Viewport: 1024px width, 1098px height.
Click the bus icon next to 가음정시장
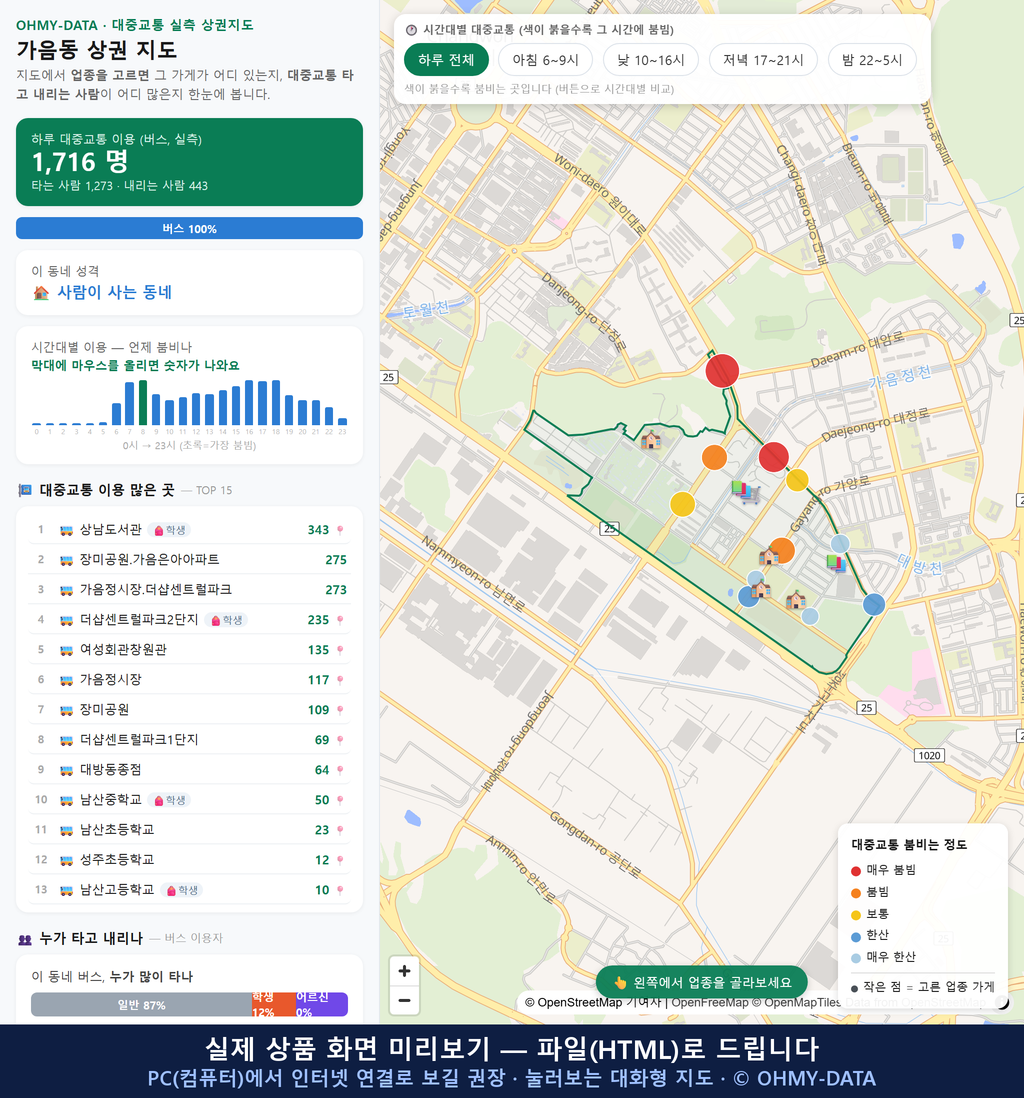[66, 680]
